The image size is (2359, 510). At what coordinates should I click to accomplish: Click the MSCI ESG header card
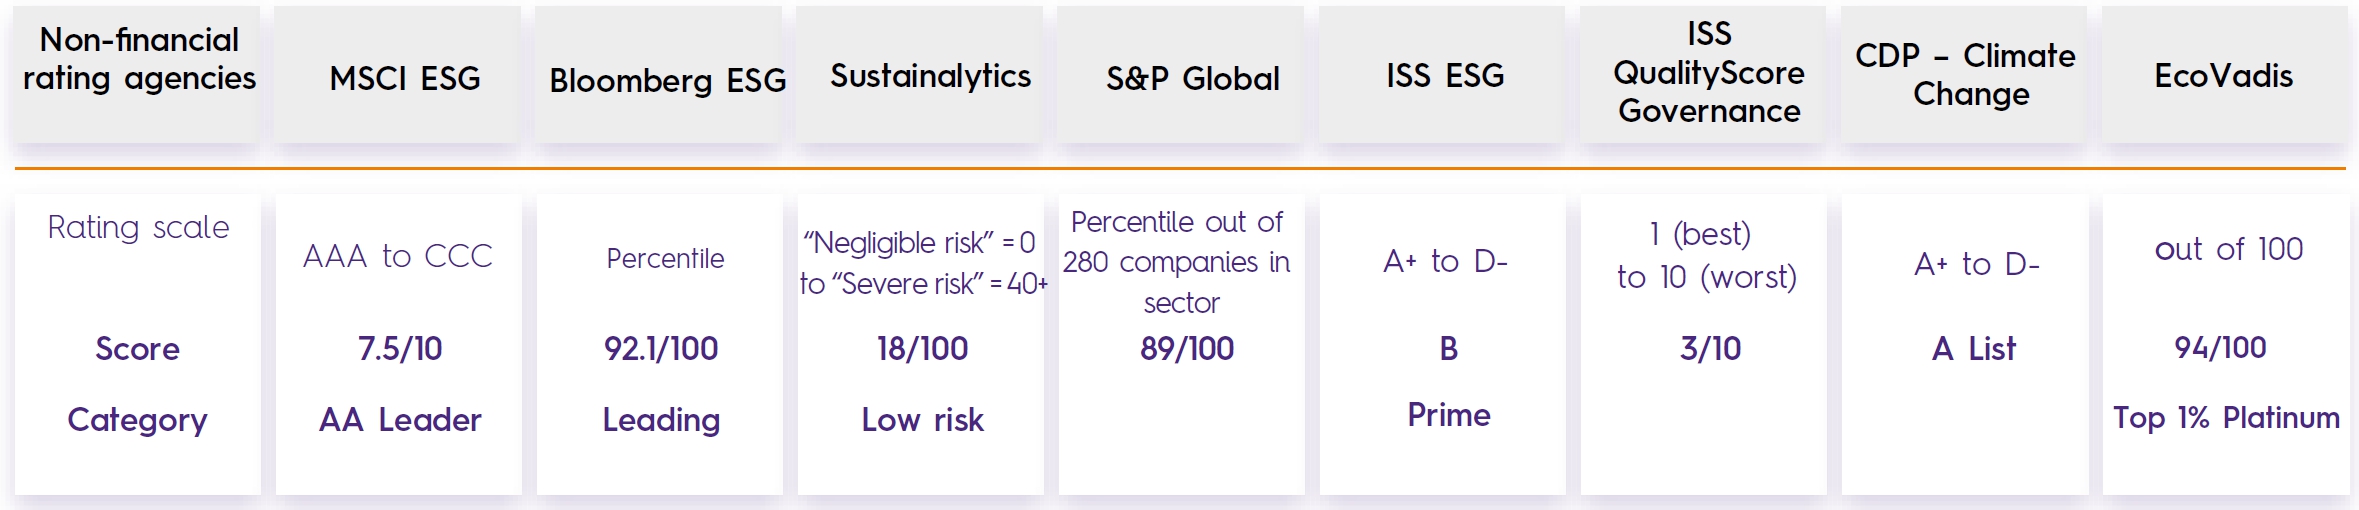pos(404,78)
